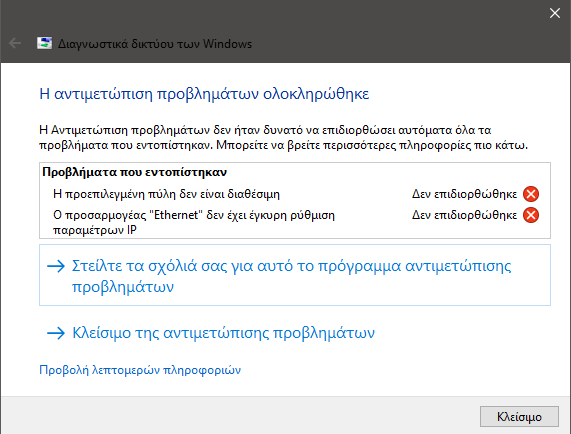Click the arrow icon next to Στείλτε τα σχόλιά σας
The height and width of the screenshot is (434, 571).
(56, 266)
